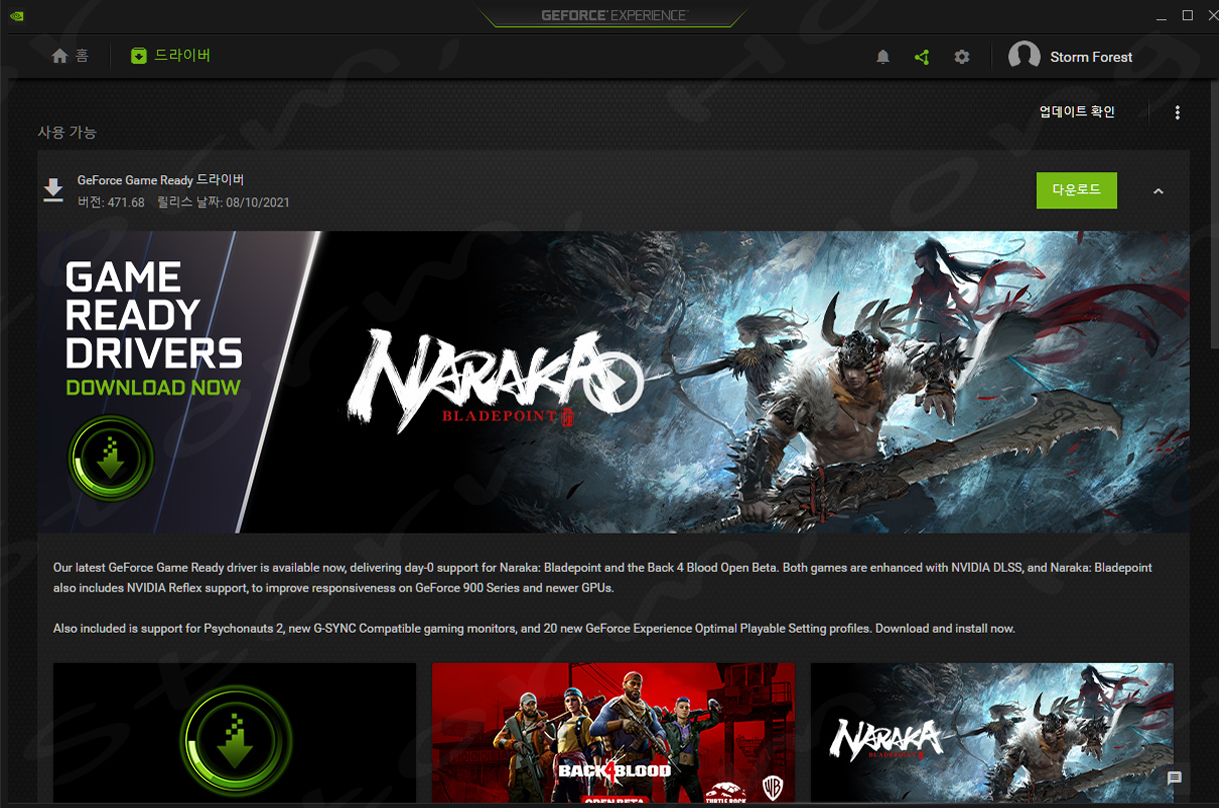Click the Storm Forest profile avatar
Screen dimensions: 1219x808
(1024, 57)
